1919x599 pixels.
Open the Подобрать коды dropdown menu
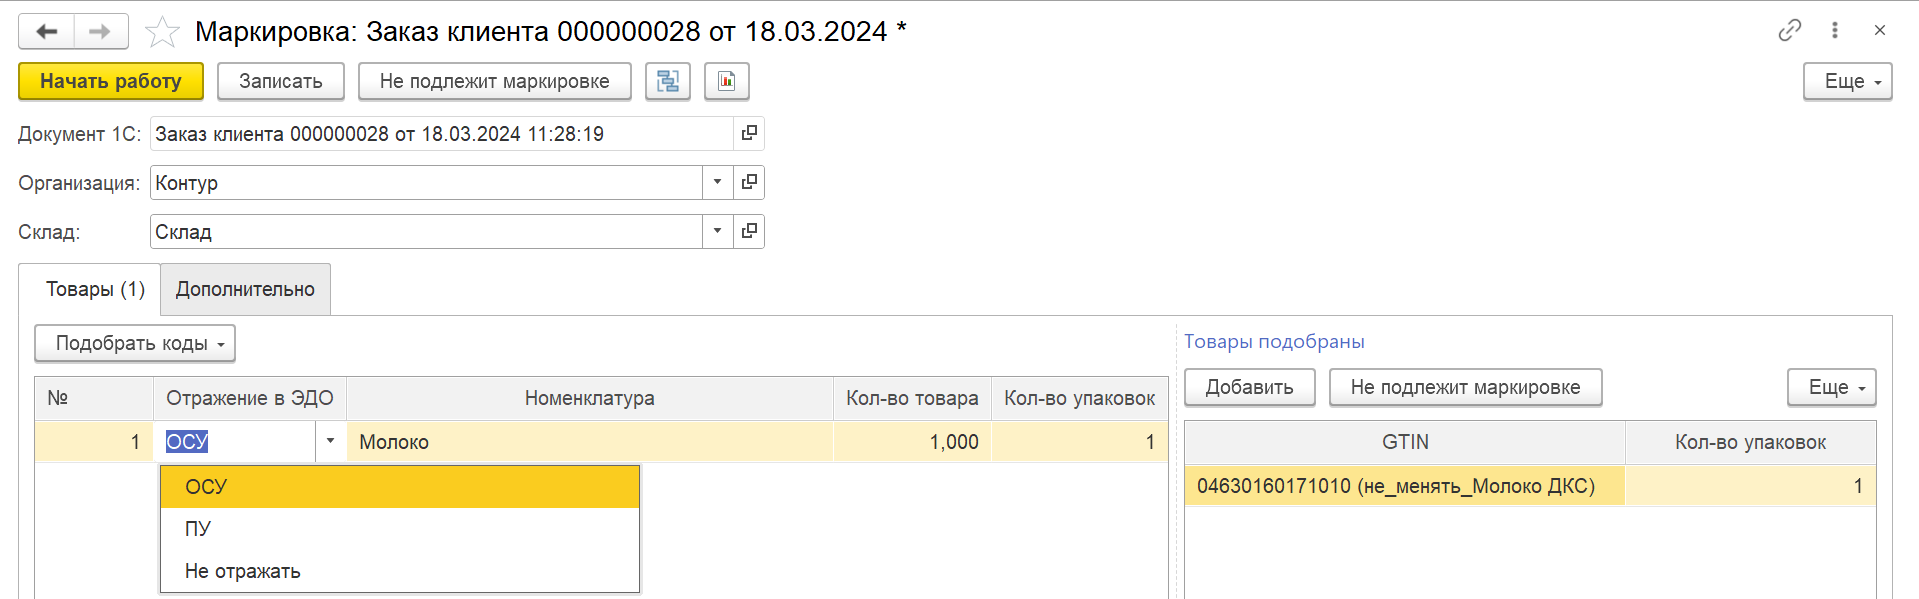[x=135, y=343]
